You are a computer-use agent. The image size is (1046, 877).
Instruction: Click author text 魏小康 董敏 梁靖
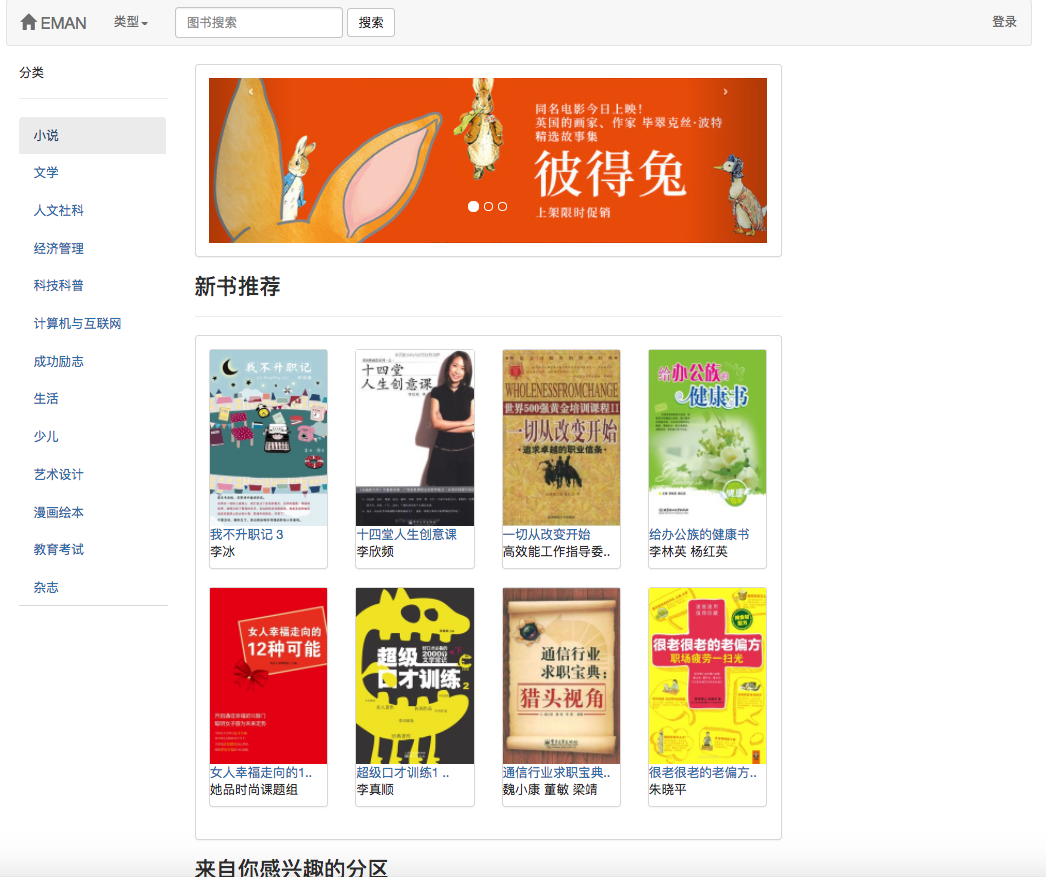(x=550, y=790)
